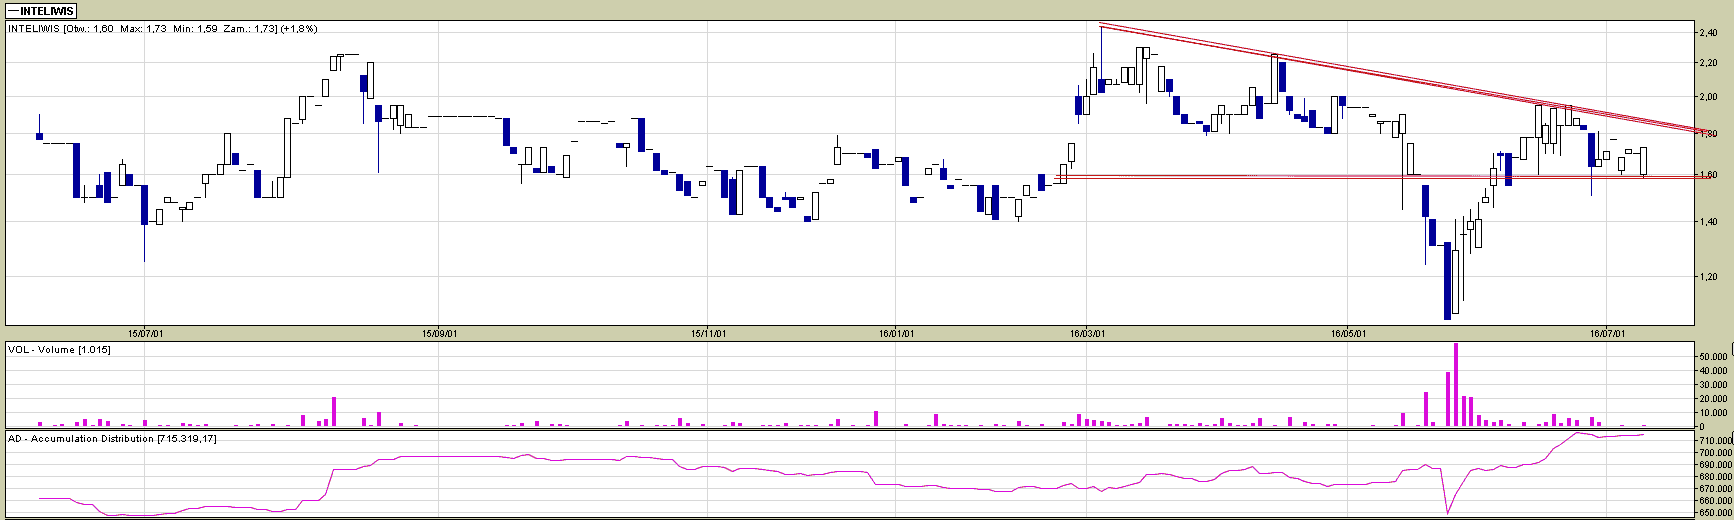
Task: Click the VOL - Volume panel label
Action: pyautogui.click(x=59, y=349)
